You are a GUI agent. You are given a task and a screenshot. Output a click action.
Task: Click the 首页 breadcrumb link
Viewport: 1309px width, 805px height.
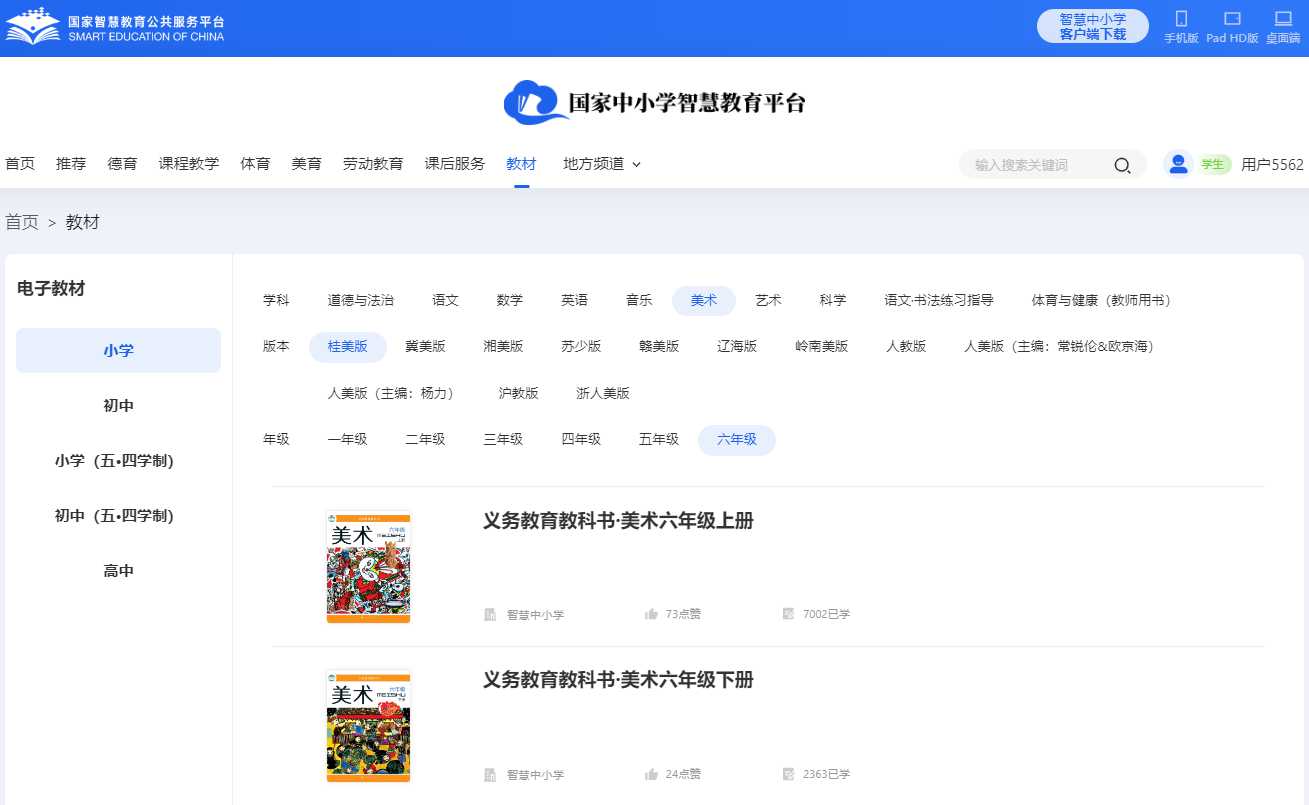(22, 222)
